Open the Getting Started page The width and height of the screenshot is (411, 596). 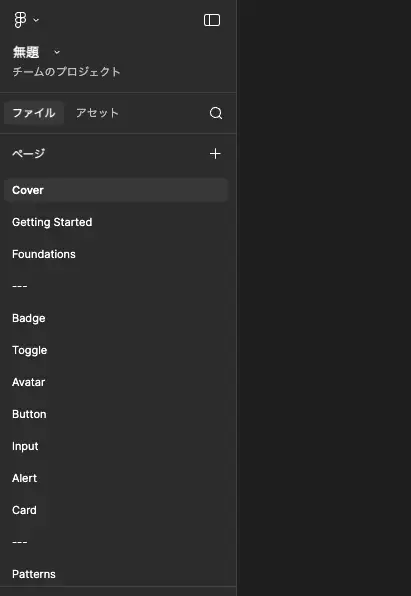(x=116, y=222)
